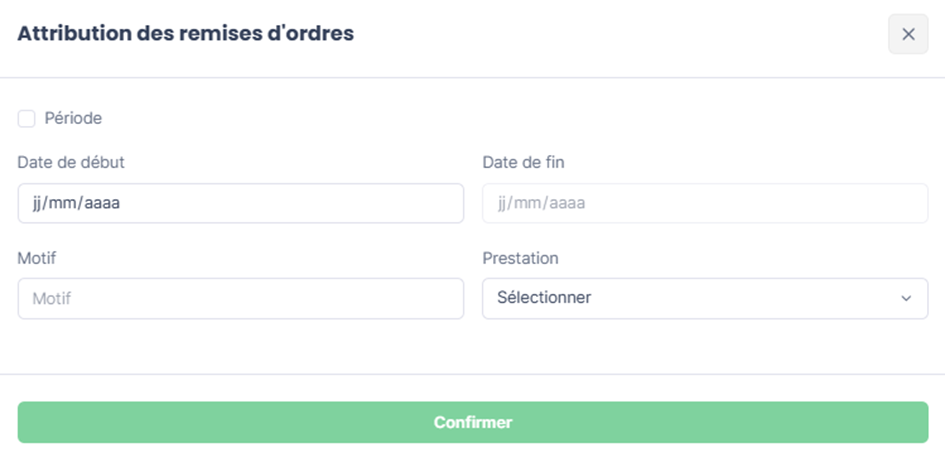Click into the Motif text field

240,298
